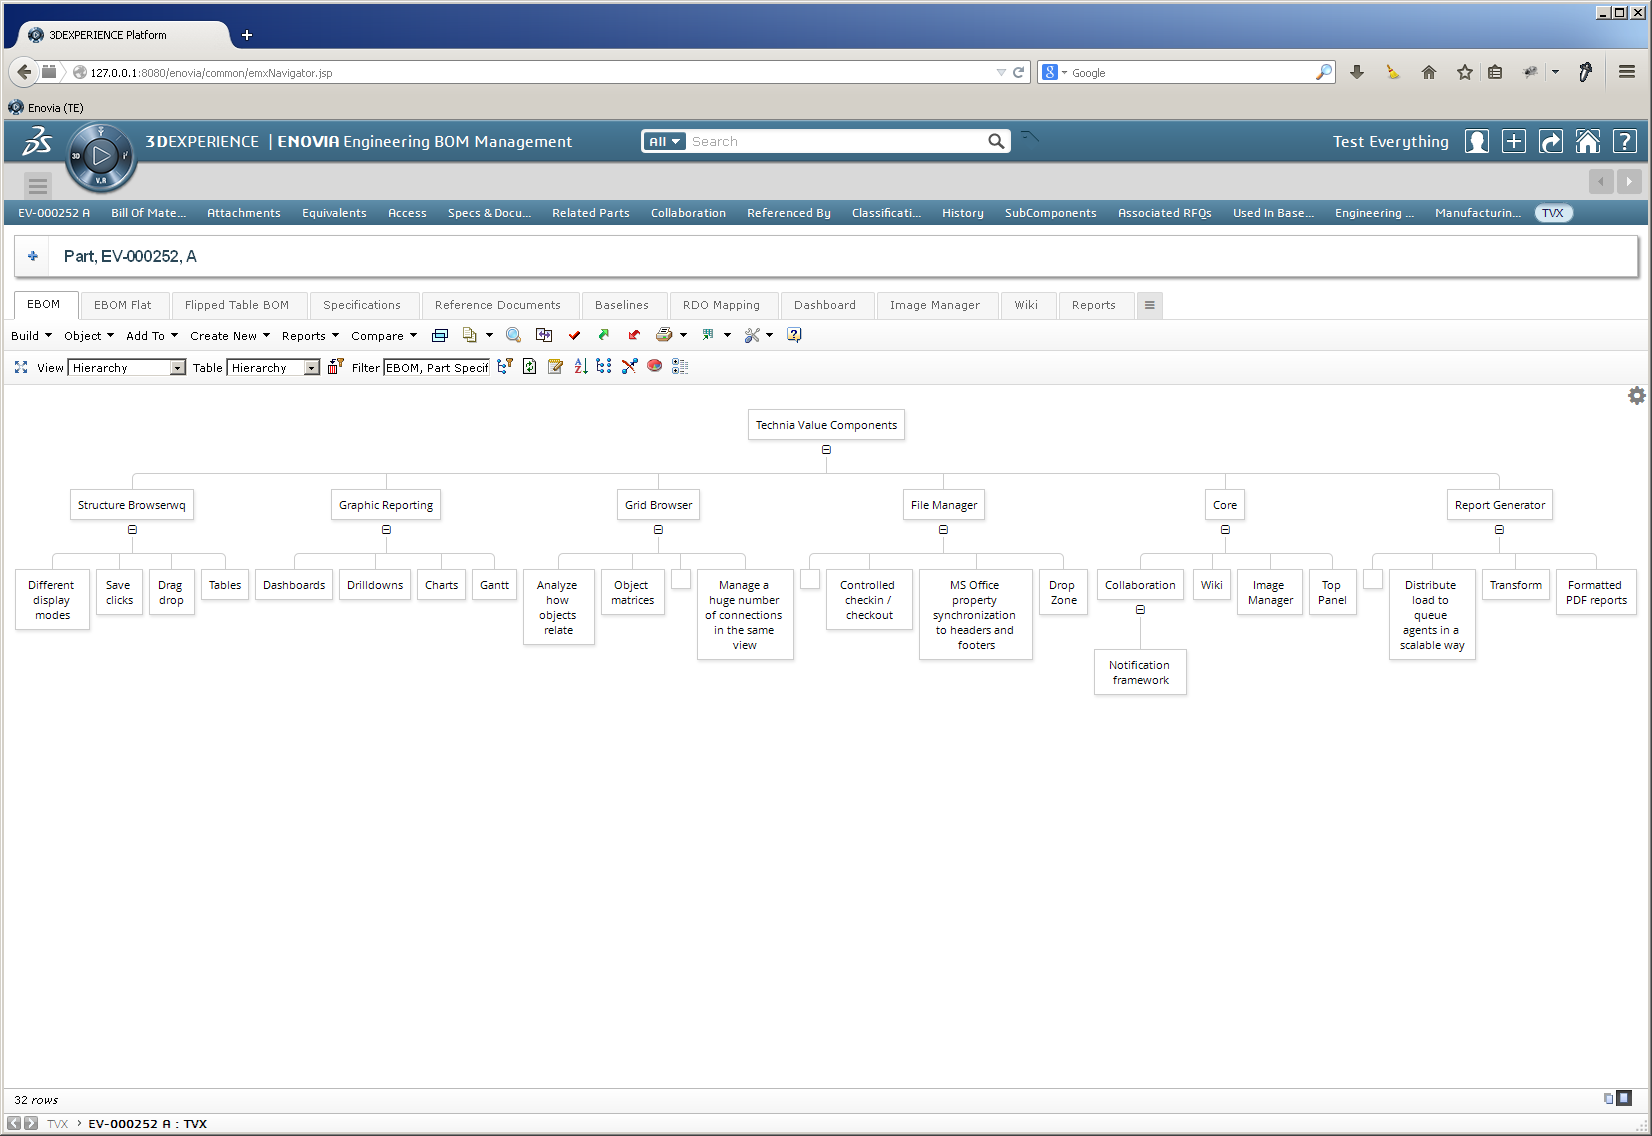Collapse the Technia Value Components node

[826, 450]
